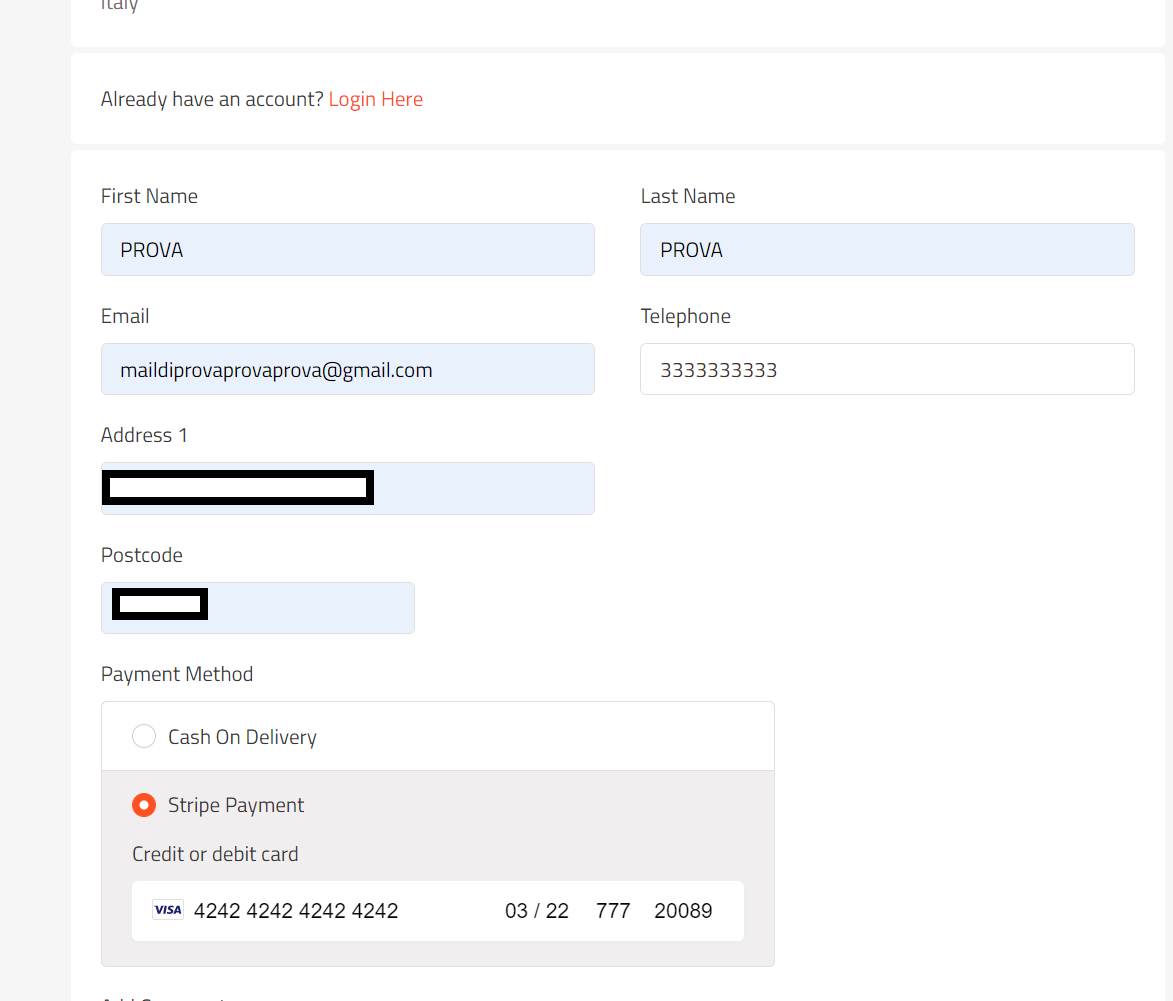Click the Stripe Payment section area
The image size is (1173, 1001).
437,868
